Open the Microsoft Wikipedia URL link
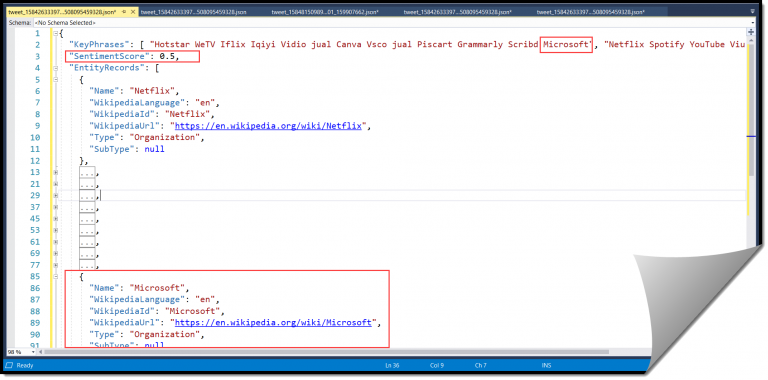Image resolution: width=768 pixels, height=380 pixels. (273, 323)
